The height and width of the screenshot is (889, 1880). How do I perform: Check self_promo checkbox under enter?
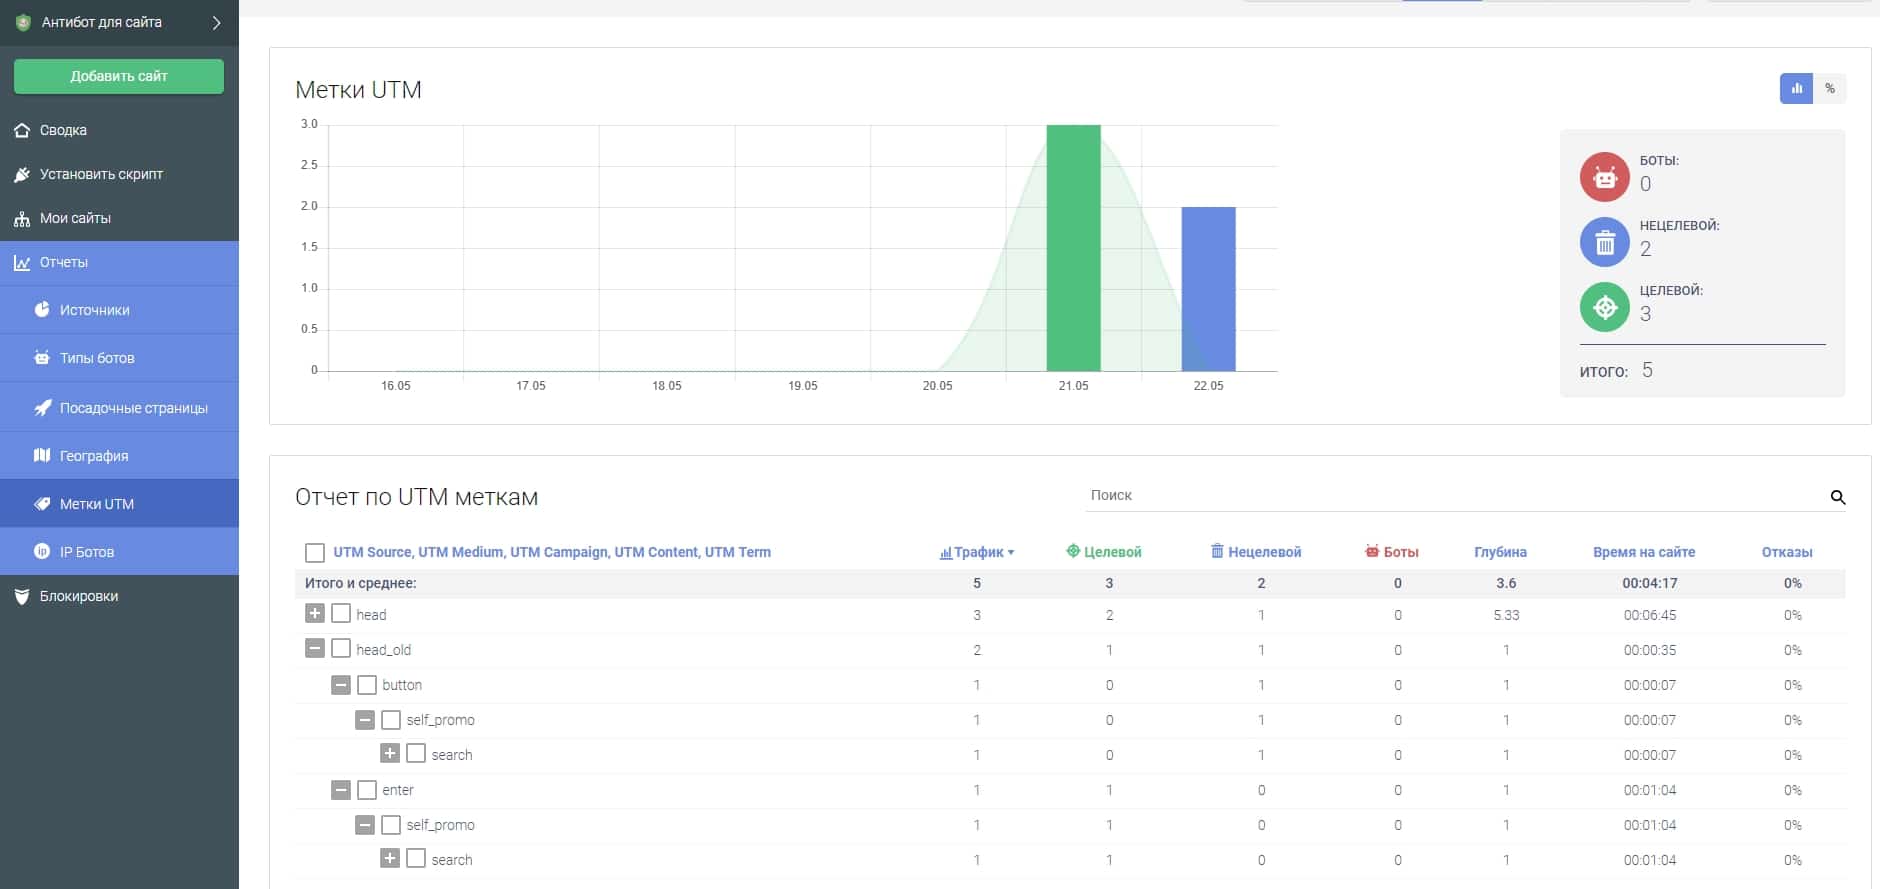click(391, 824)
